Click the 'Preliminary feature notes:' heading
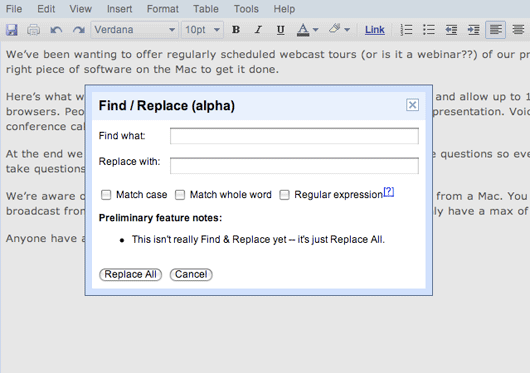Viewport: 530px width, 373px height. 160,218
